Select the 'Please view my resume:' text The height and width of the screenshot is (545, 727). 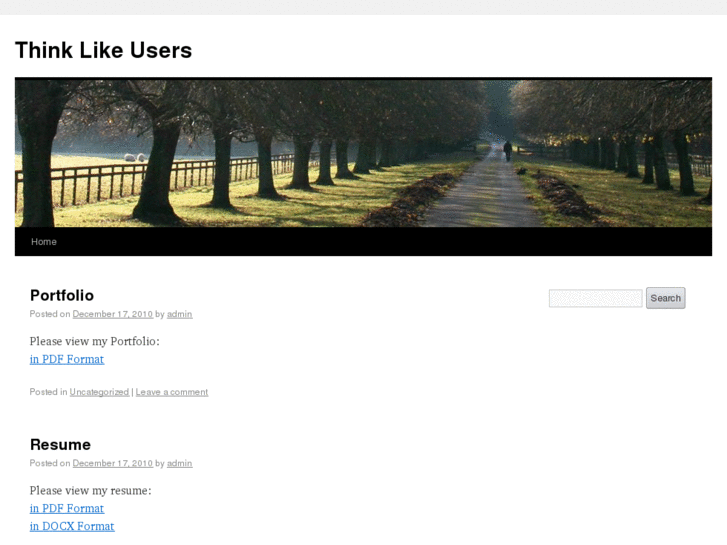[90, 491]
